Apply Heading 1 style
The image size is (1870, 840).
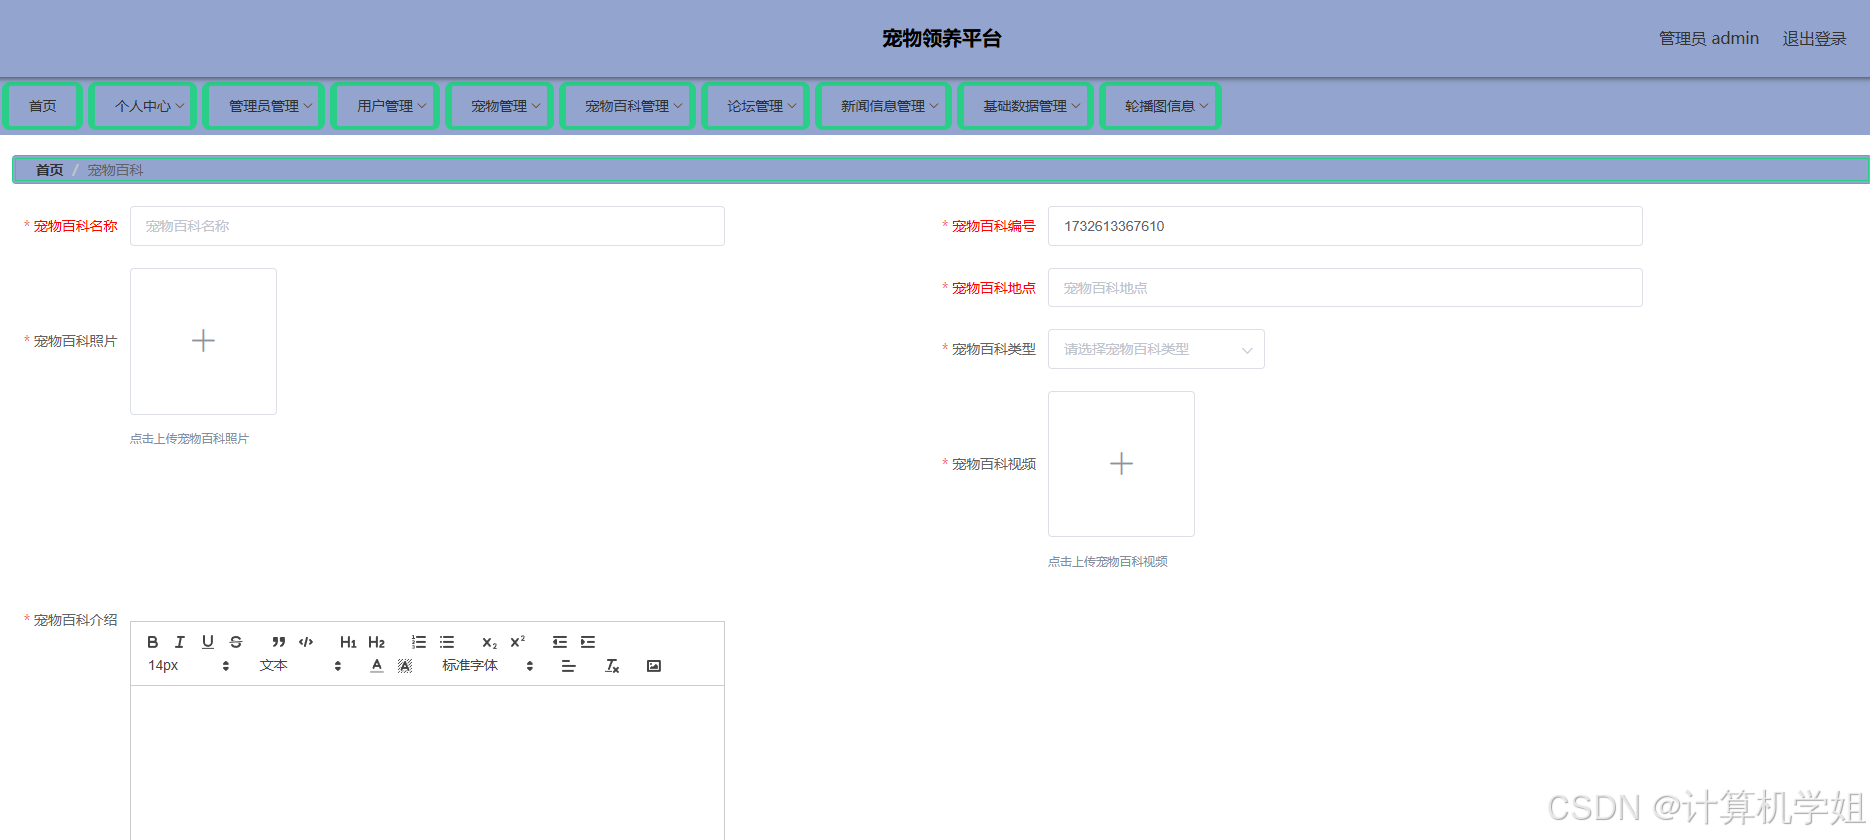pos(348,642)
